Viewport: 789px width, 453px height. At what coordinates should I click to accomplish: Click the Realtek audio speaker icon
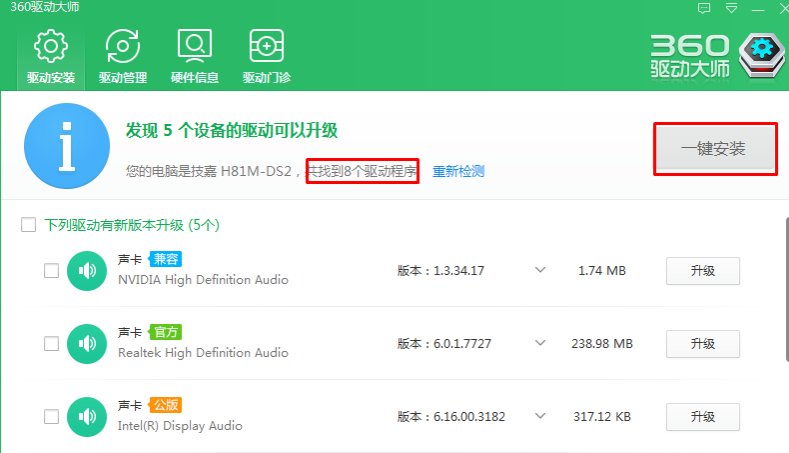(x=86, y=344)
